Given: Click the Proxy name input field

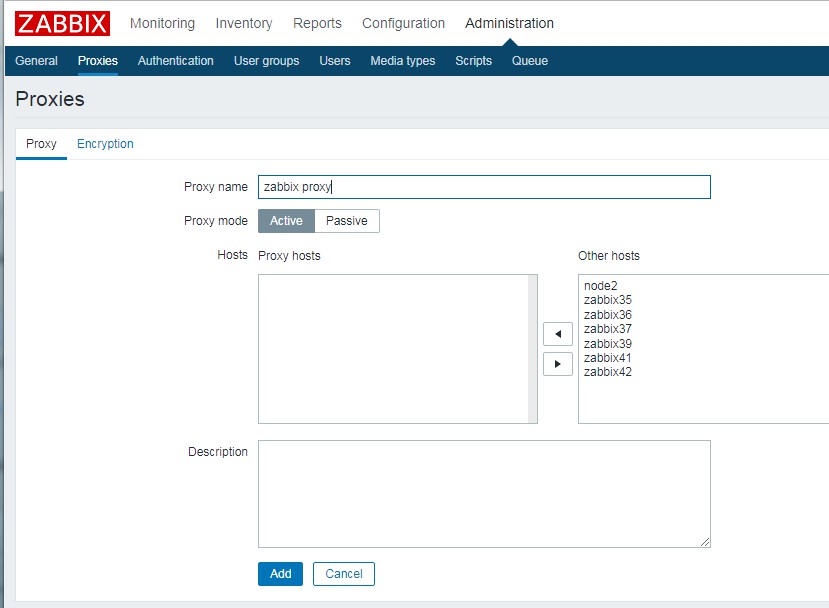Looking at the screenshot, I should [x=484, y=187].
